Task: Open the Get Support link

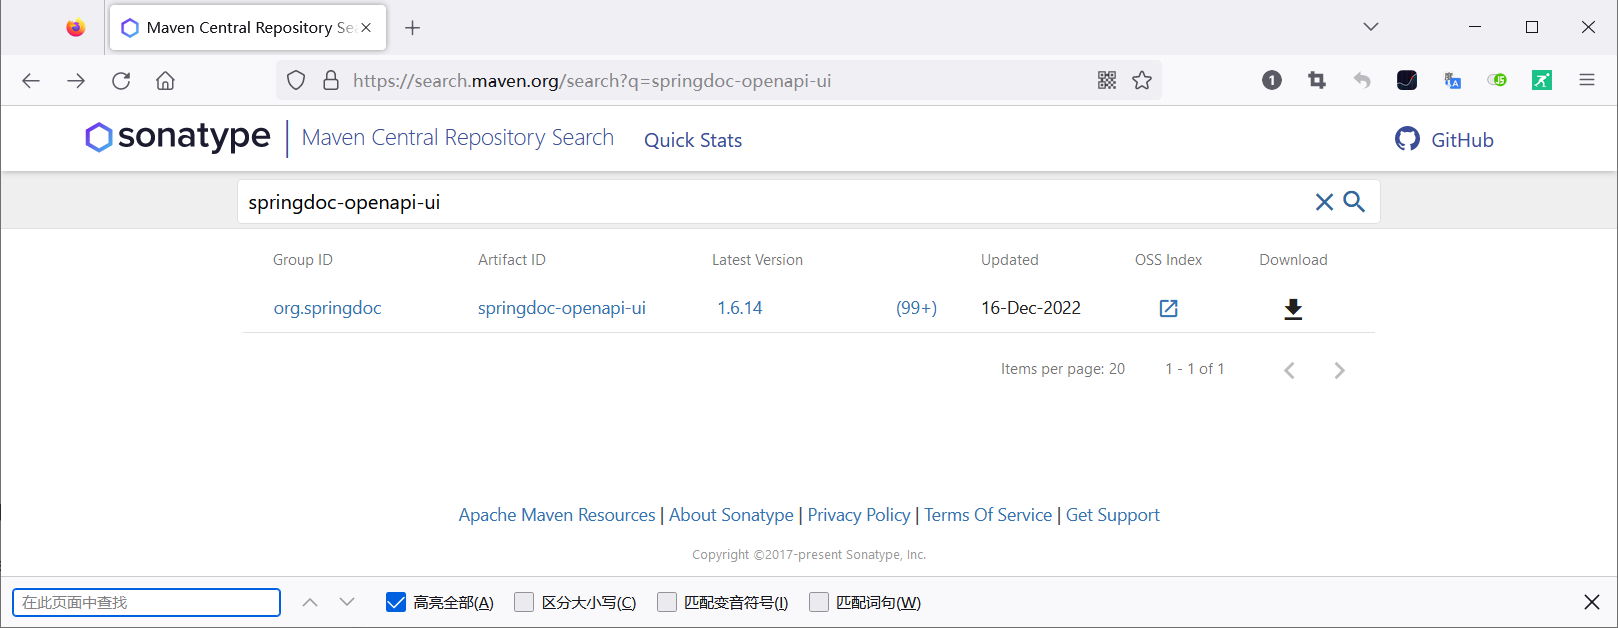Action: (1113, 515)
